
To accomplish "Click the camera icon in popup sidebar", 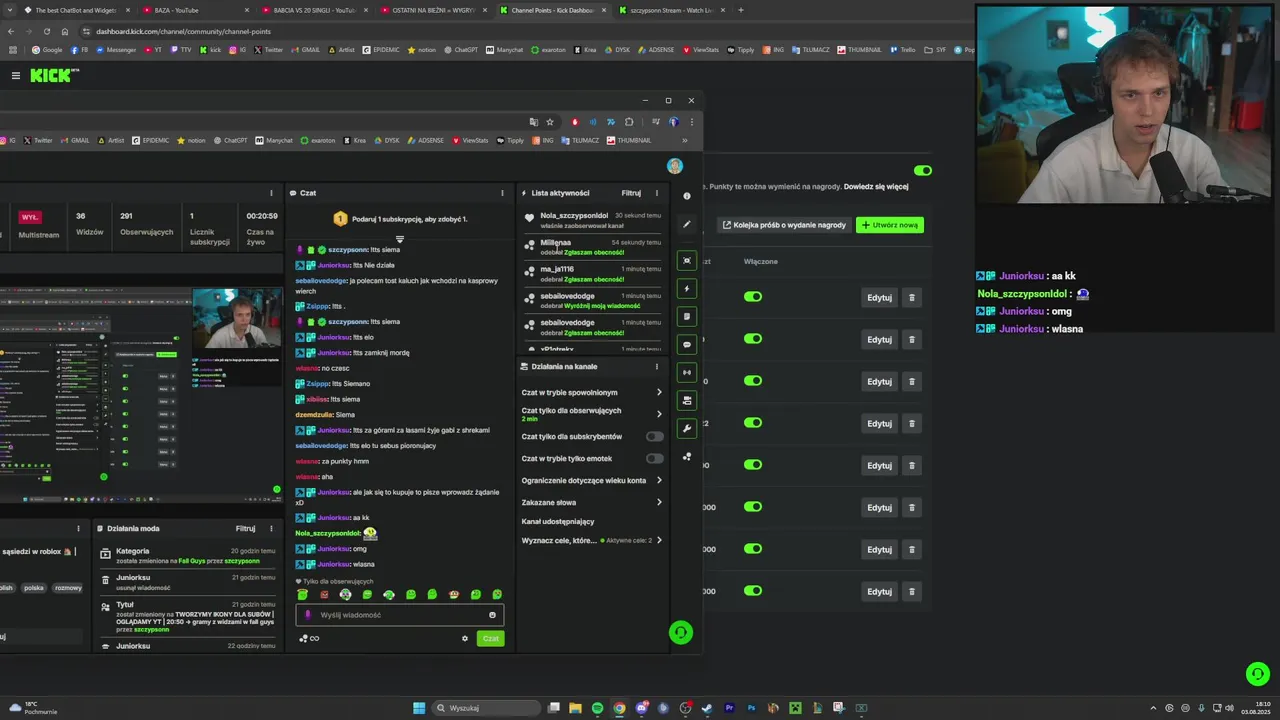I will (686, 260).
